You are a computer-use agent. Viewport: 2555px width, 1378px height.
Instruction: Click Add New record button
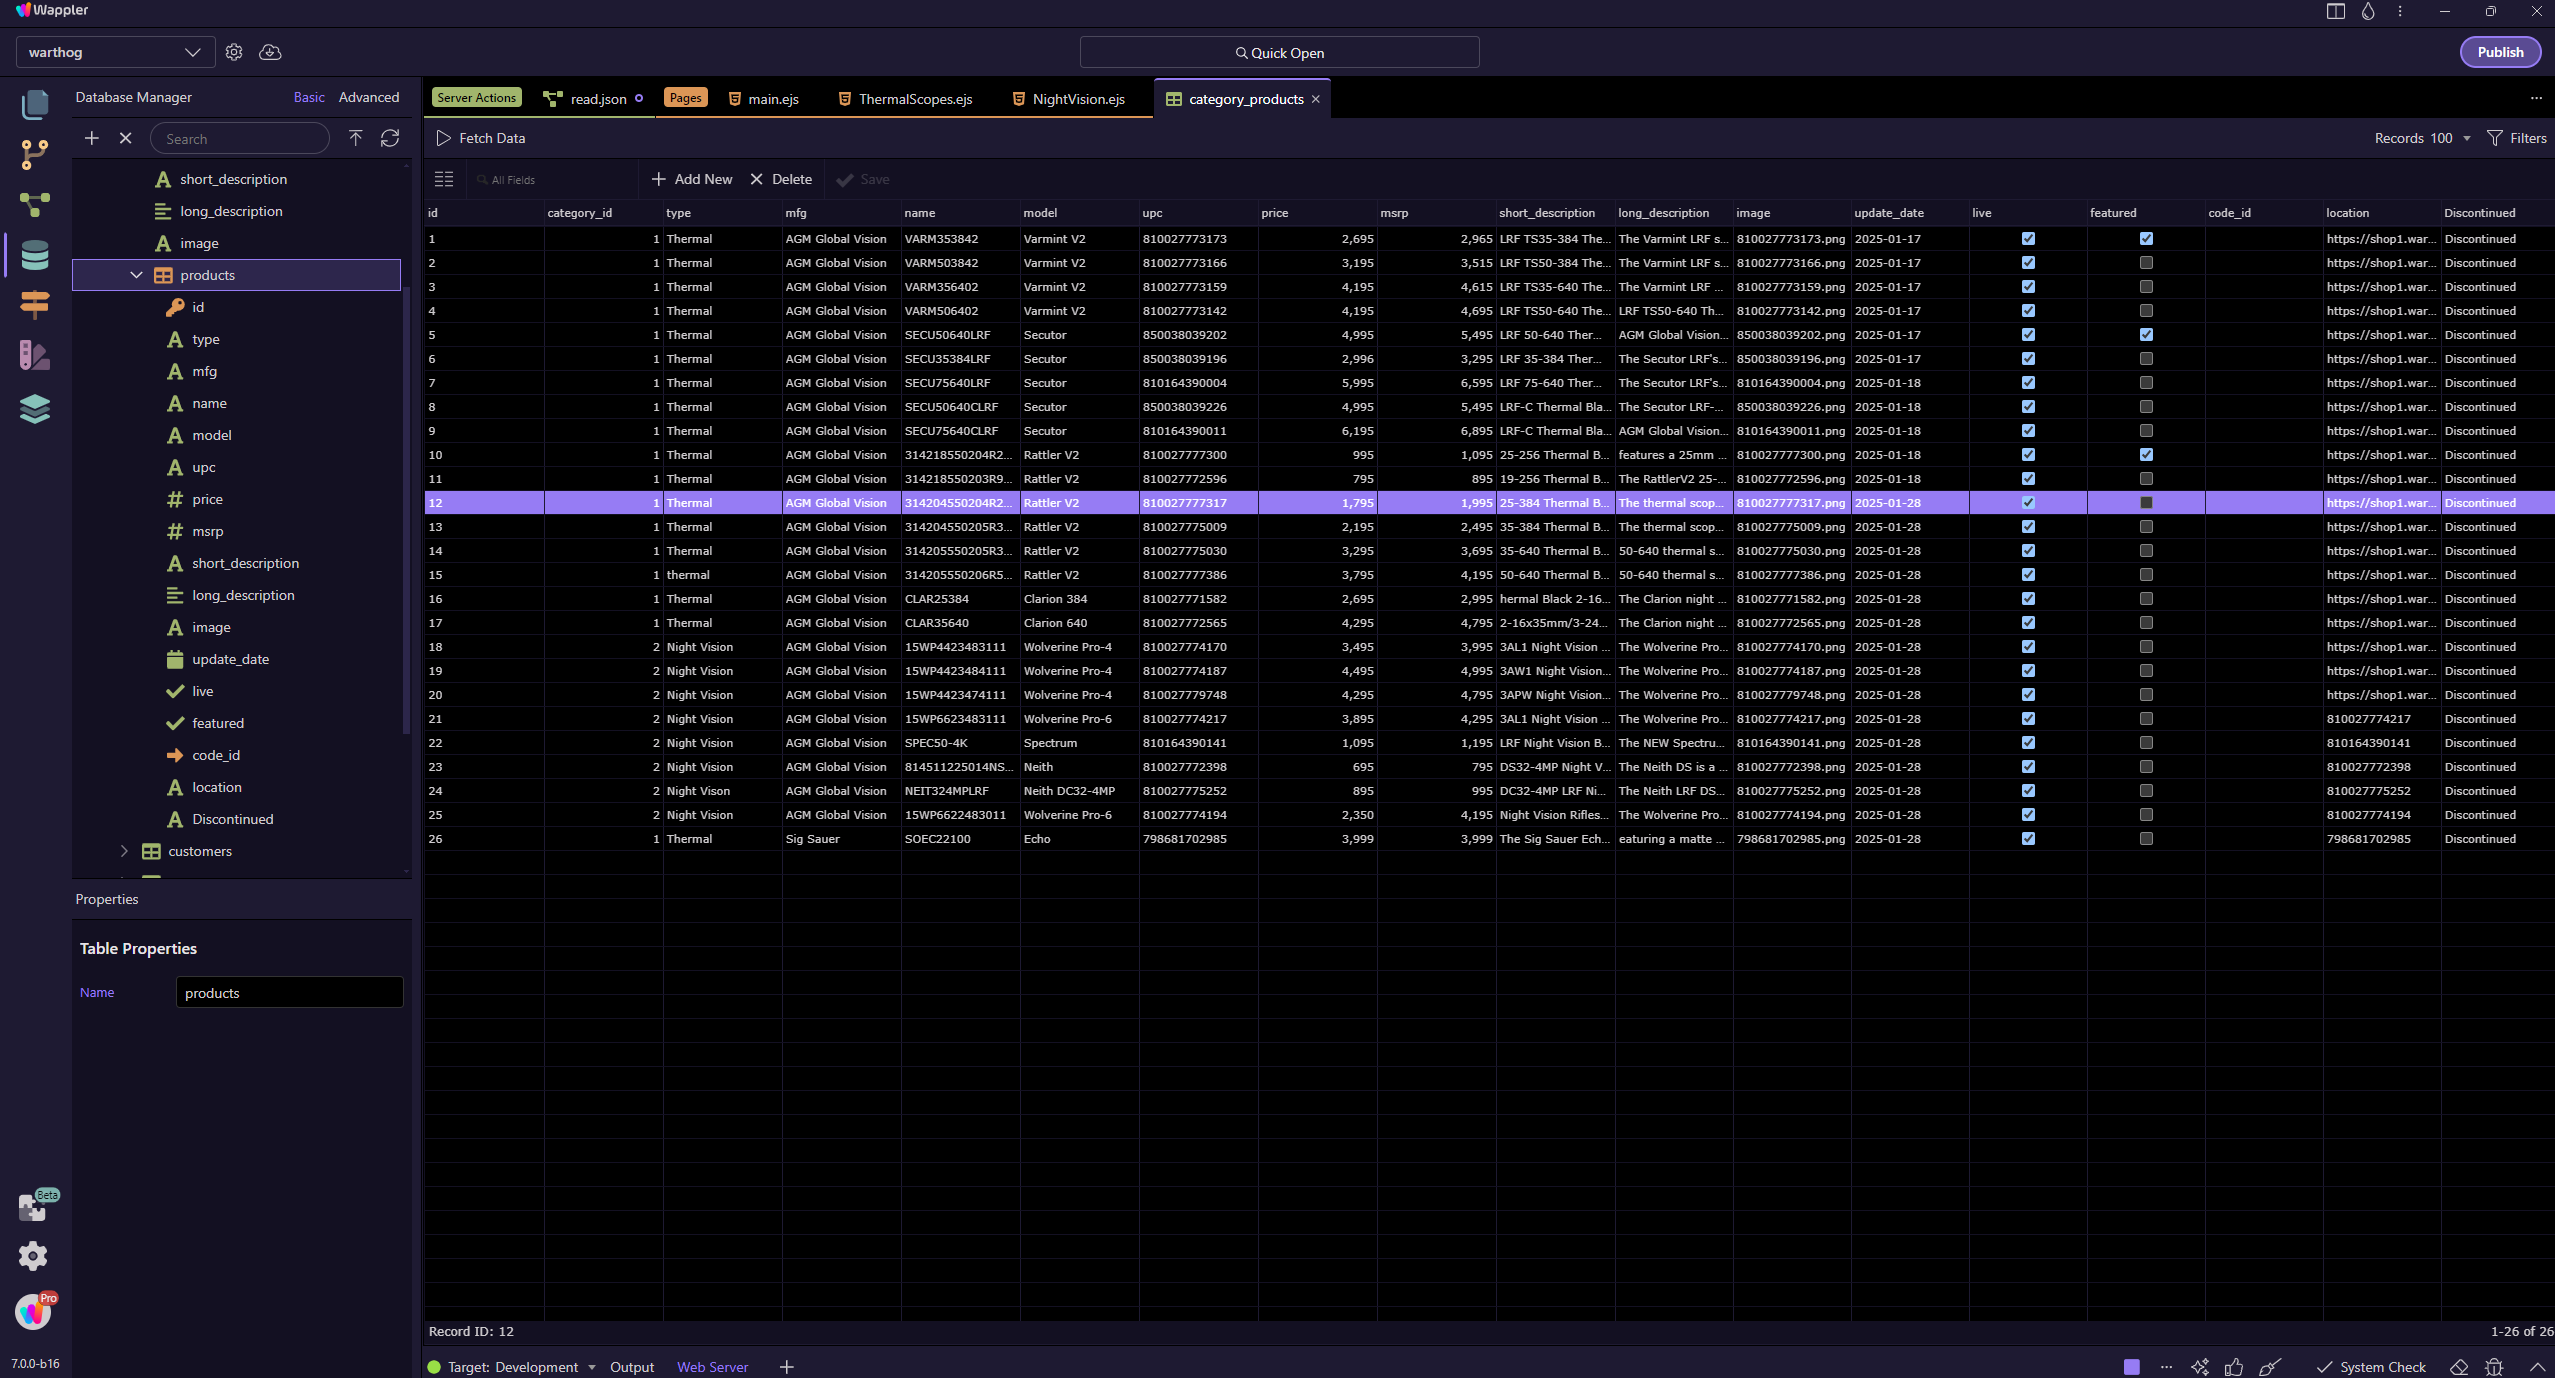click(692, 179)
